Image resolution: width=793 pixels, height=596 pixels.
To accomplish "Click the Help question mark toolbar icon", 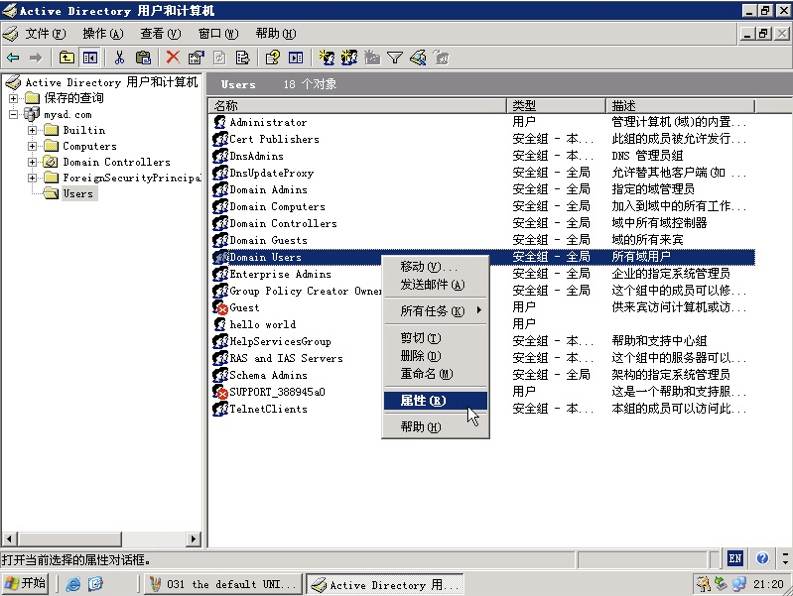I will click(x=273, y=58).
